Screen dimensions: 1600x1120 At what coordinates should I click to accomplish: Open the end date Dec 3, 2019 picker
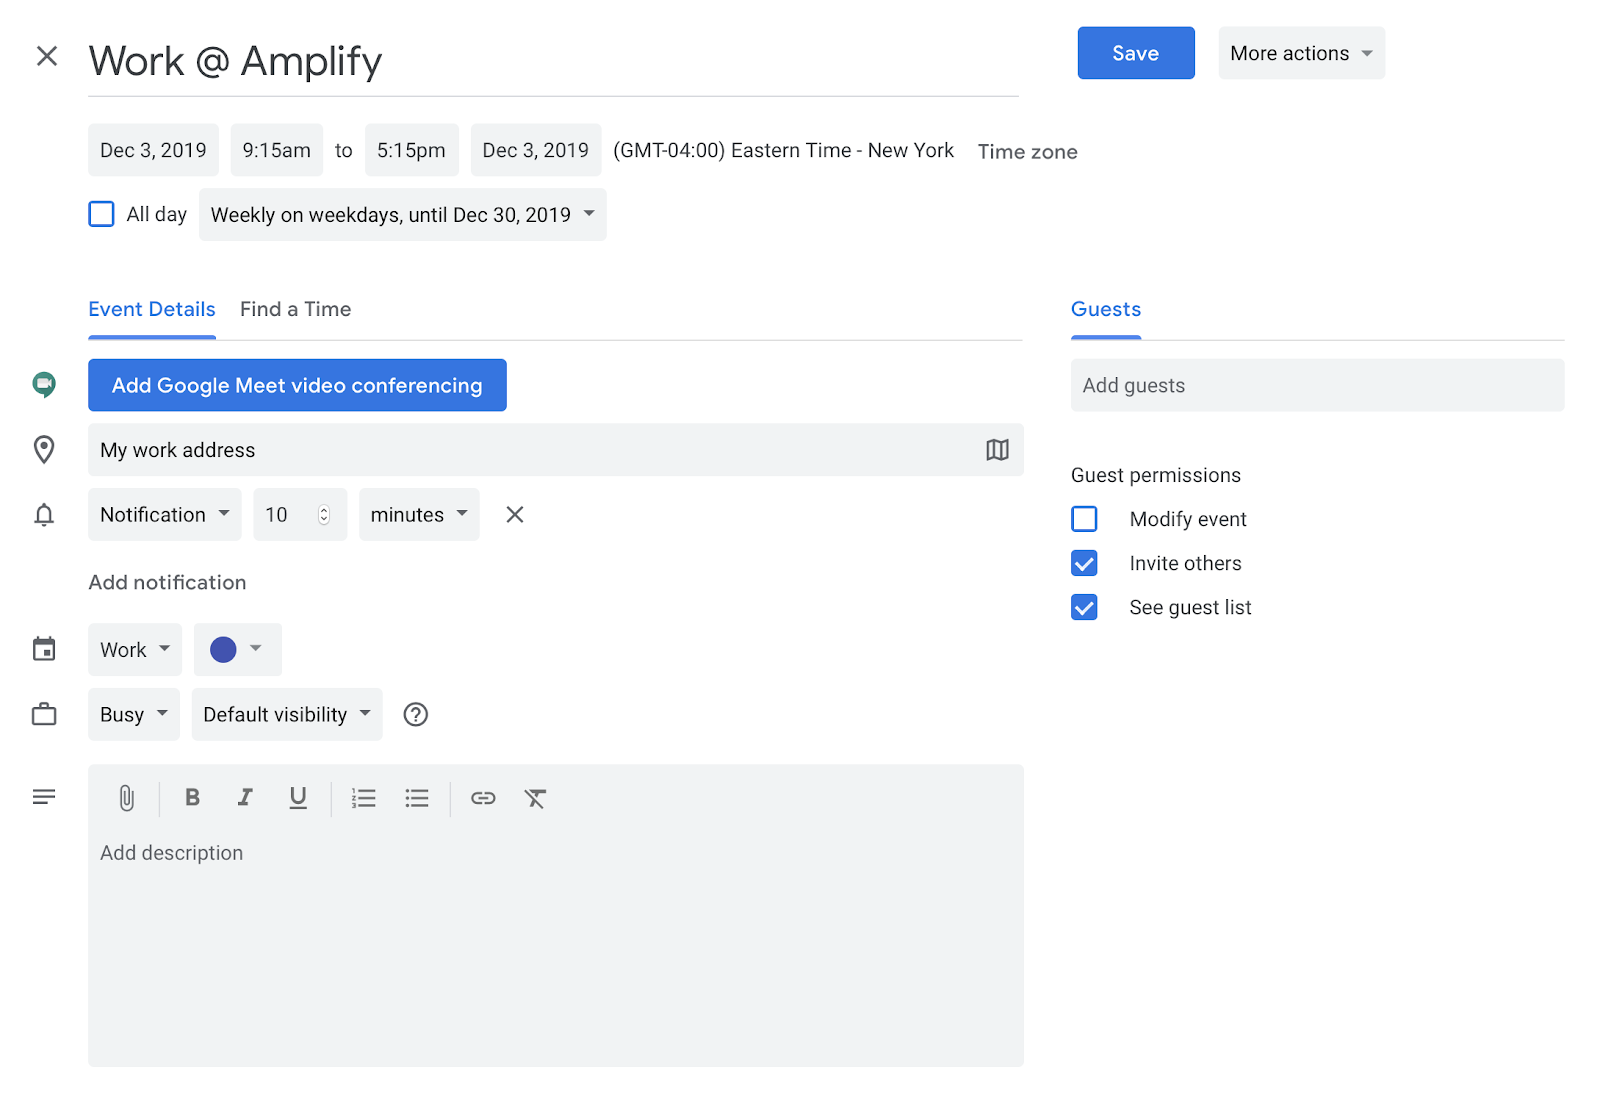pos(536,150)
